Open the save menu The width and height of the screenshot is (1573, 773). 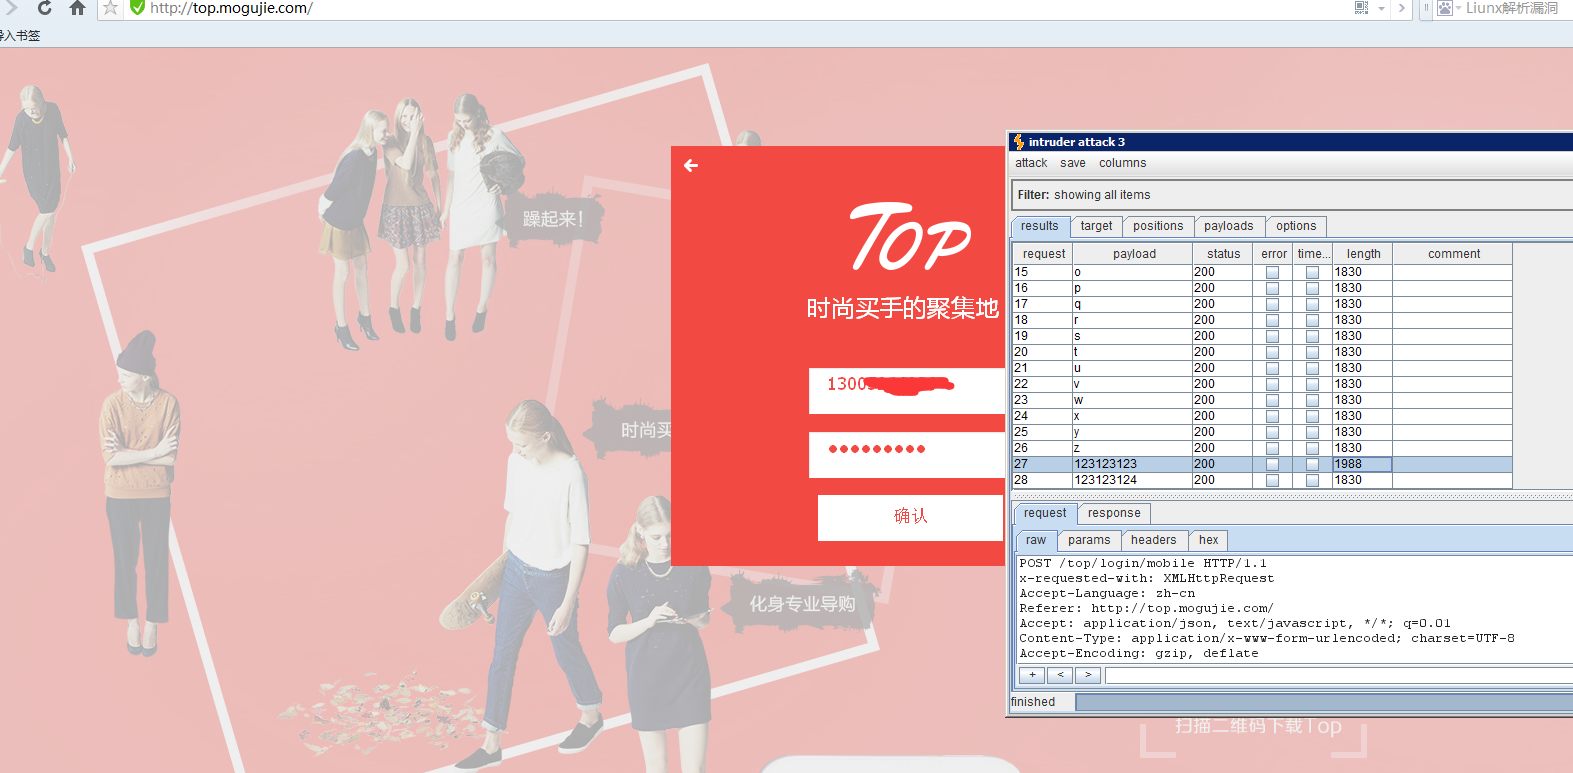(x=1073, y=163)
